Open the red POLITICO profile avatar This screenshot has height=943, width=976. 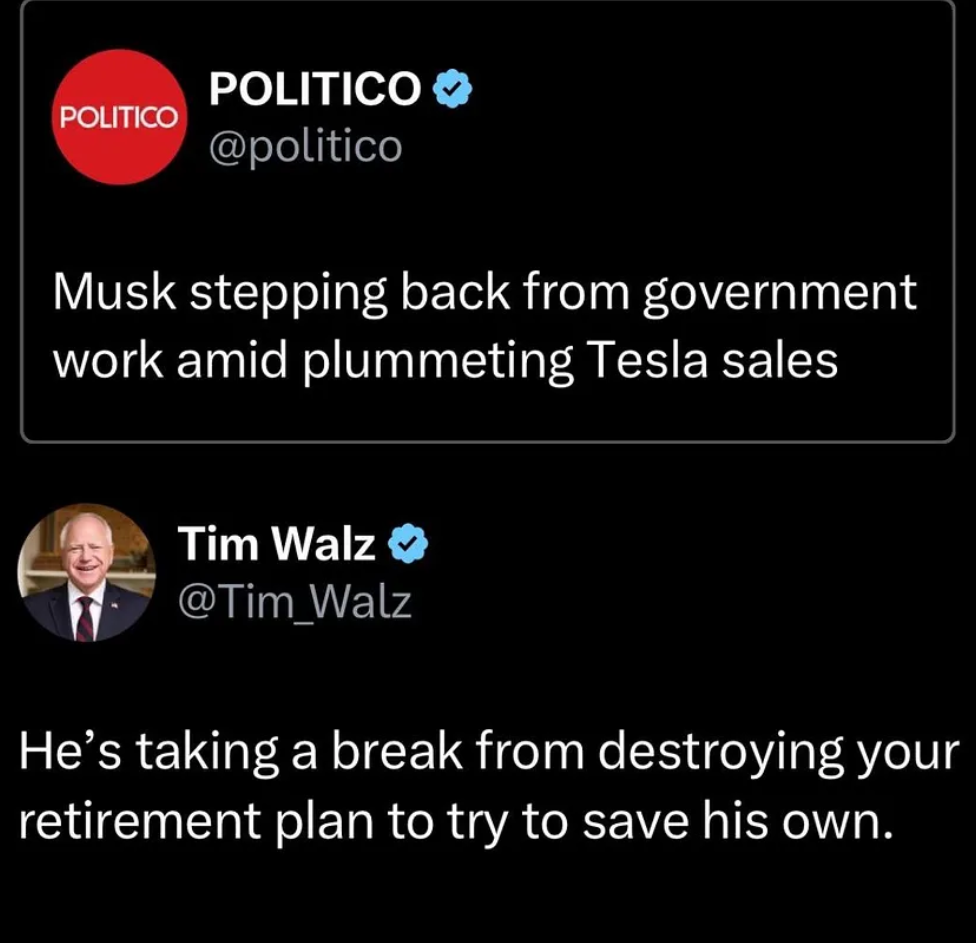[120, 117]
